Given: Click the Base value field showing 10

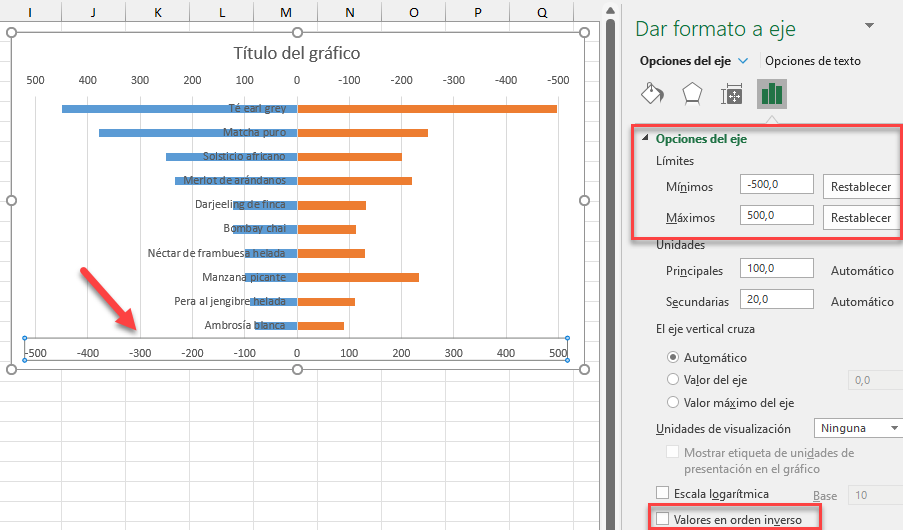Looking at the screenshot, I should click(875, 495).
